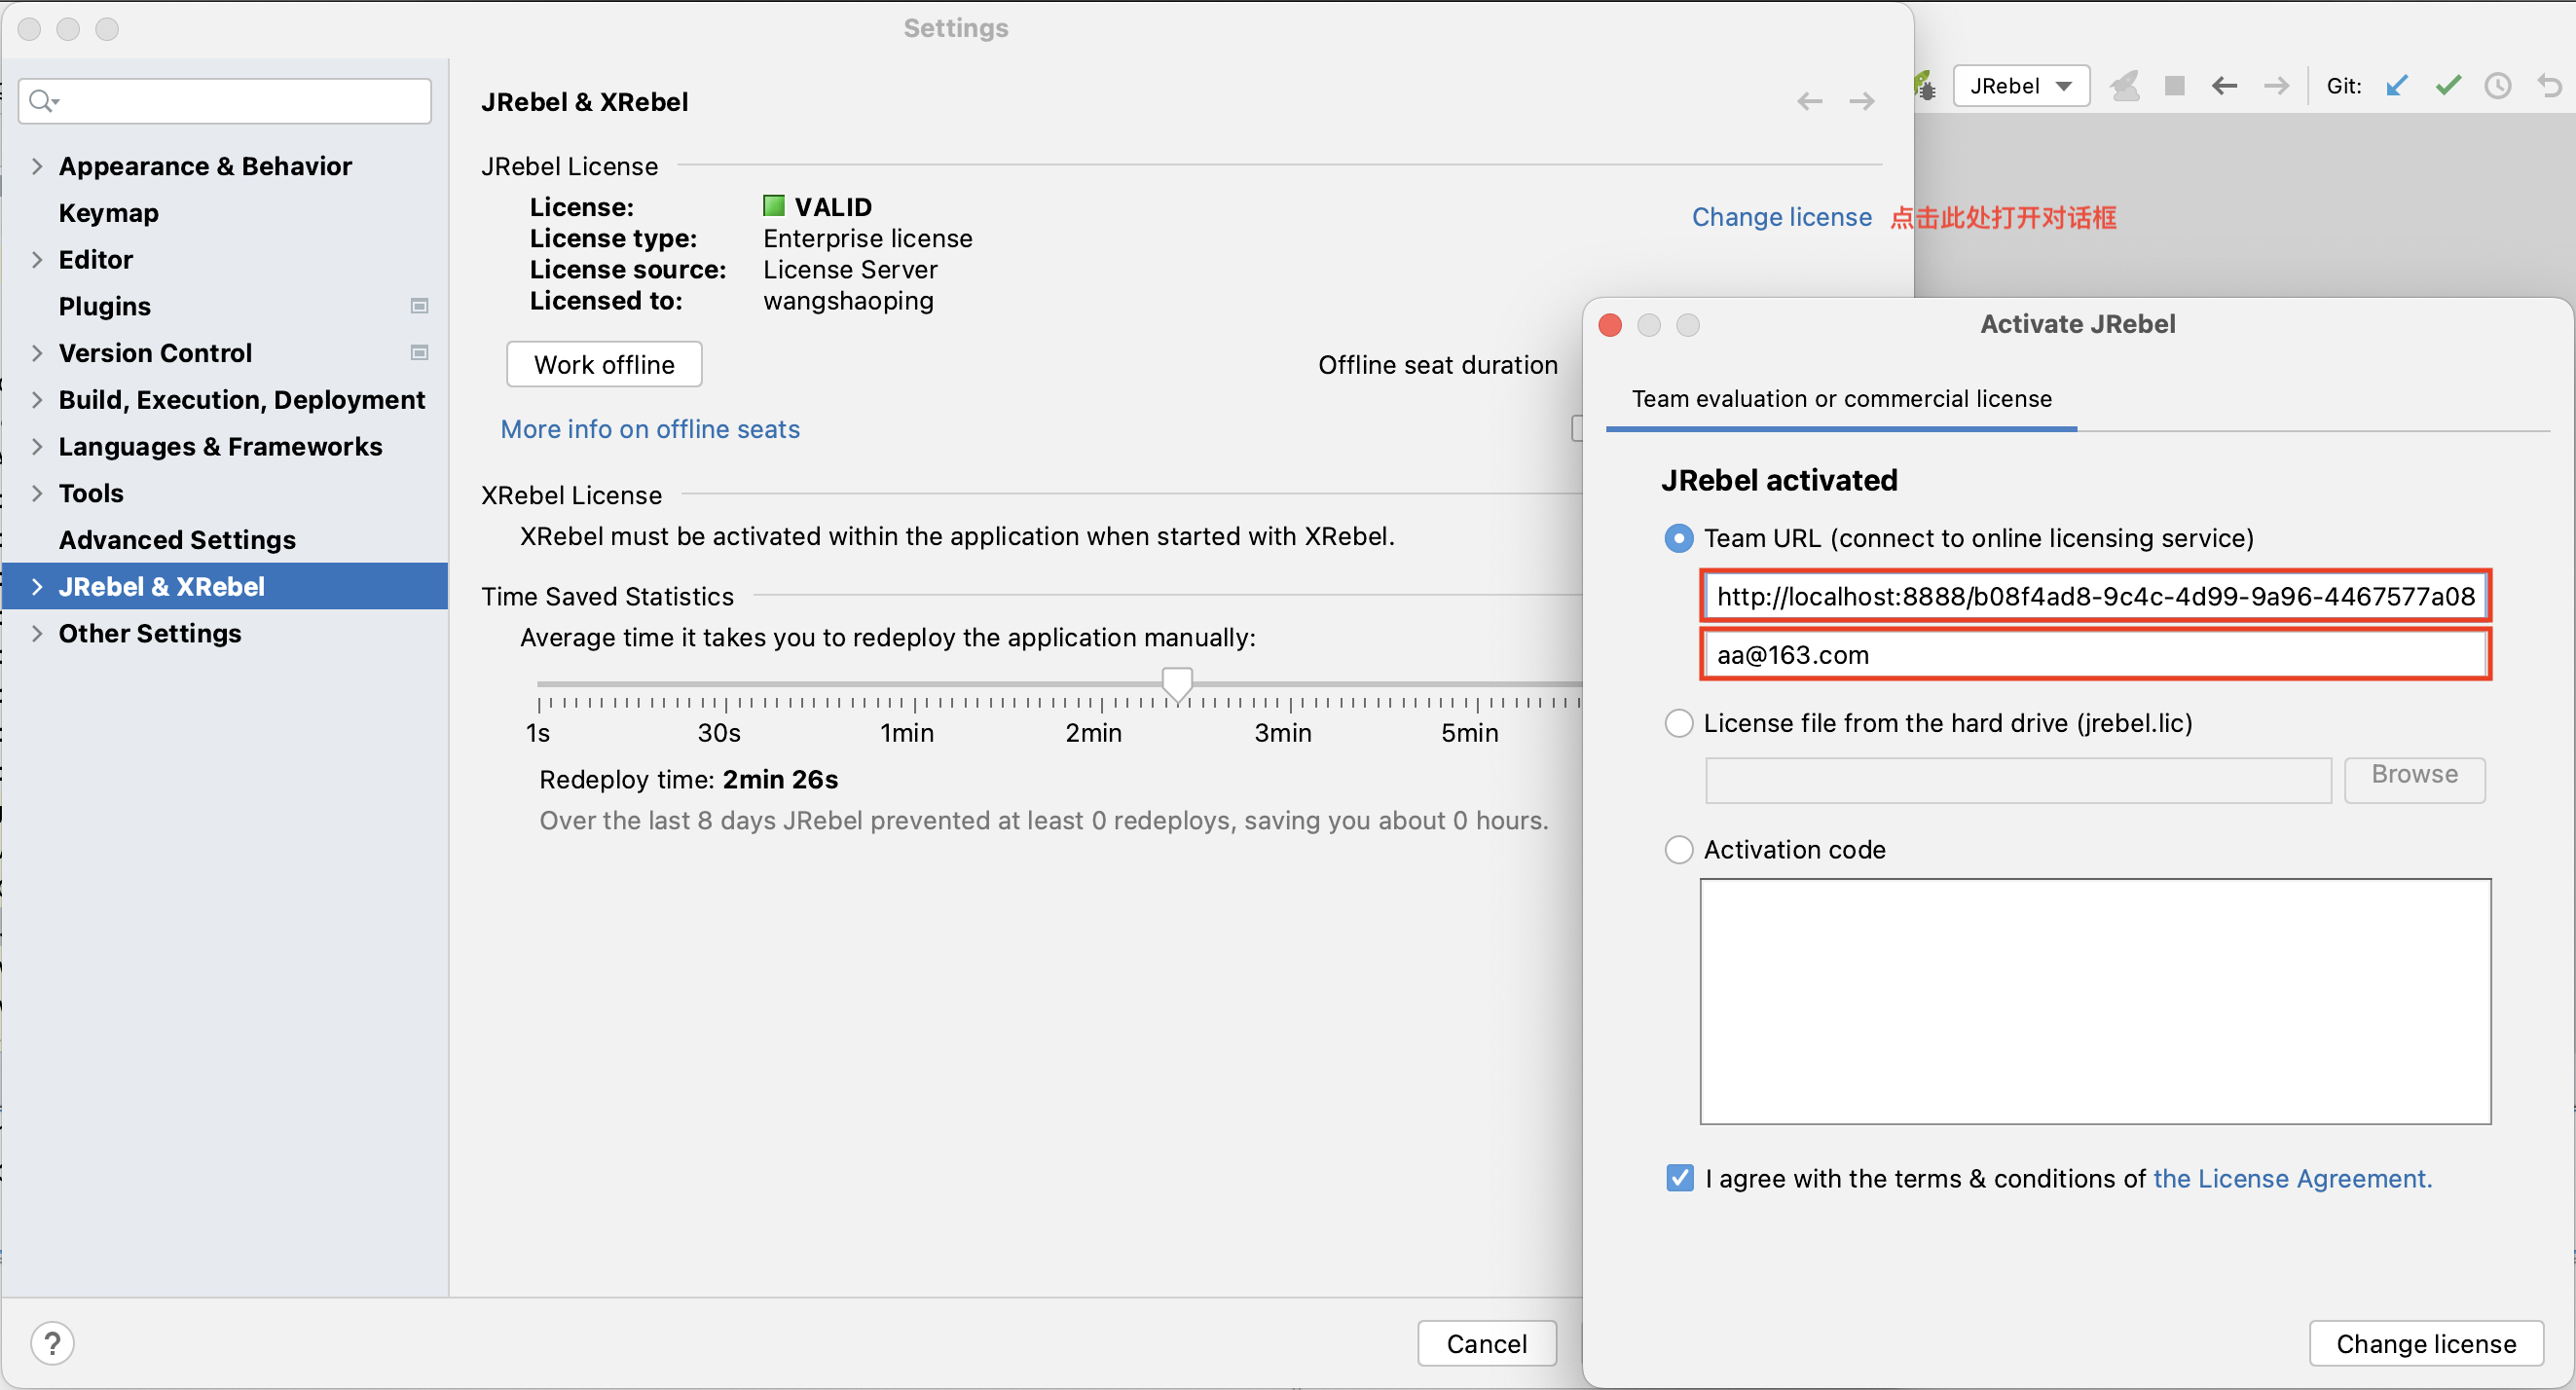Click the Git commit checkmark icon

point(2447,86)
